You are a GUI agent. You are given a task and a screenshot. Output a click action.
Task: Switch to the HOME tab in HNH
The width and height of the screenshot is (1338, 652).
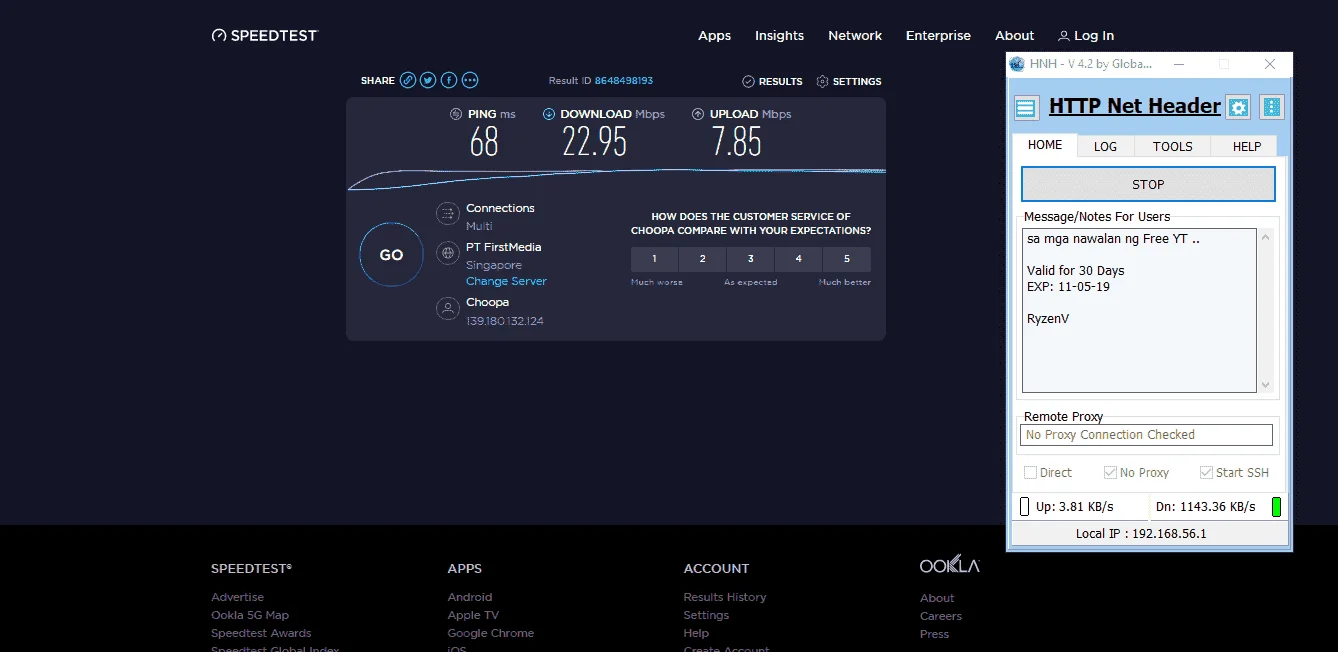pos(1045,145)
